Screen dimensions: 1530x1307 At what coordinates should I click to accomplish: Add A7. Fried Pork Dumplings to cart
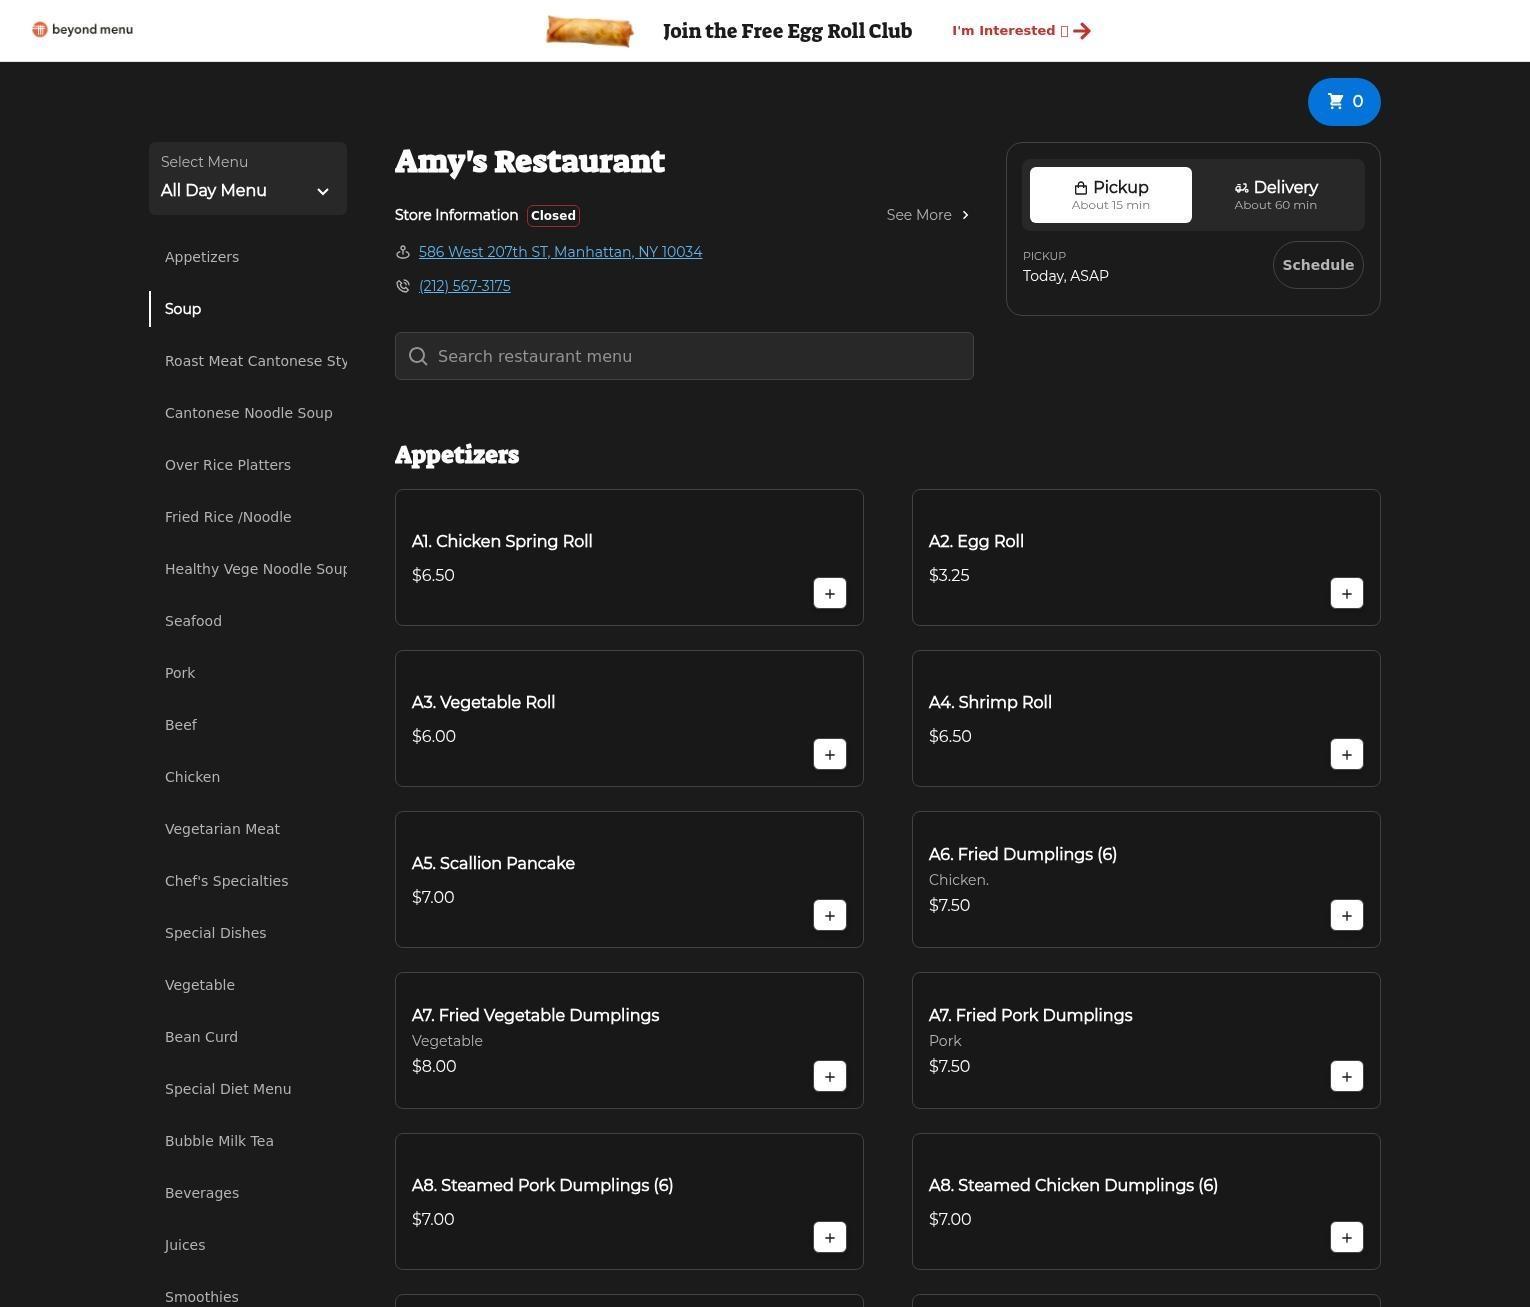[x=1346, y=1077]
